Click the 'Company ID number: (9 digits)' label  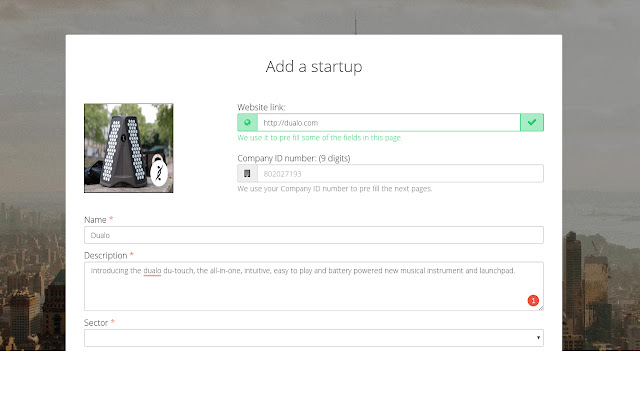(x=294, y=158)
